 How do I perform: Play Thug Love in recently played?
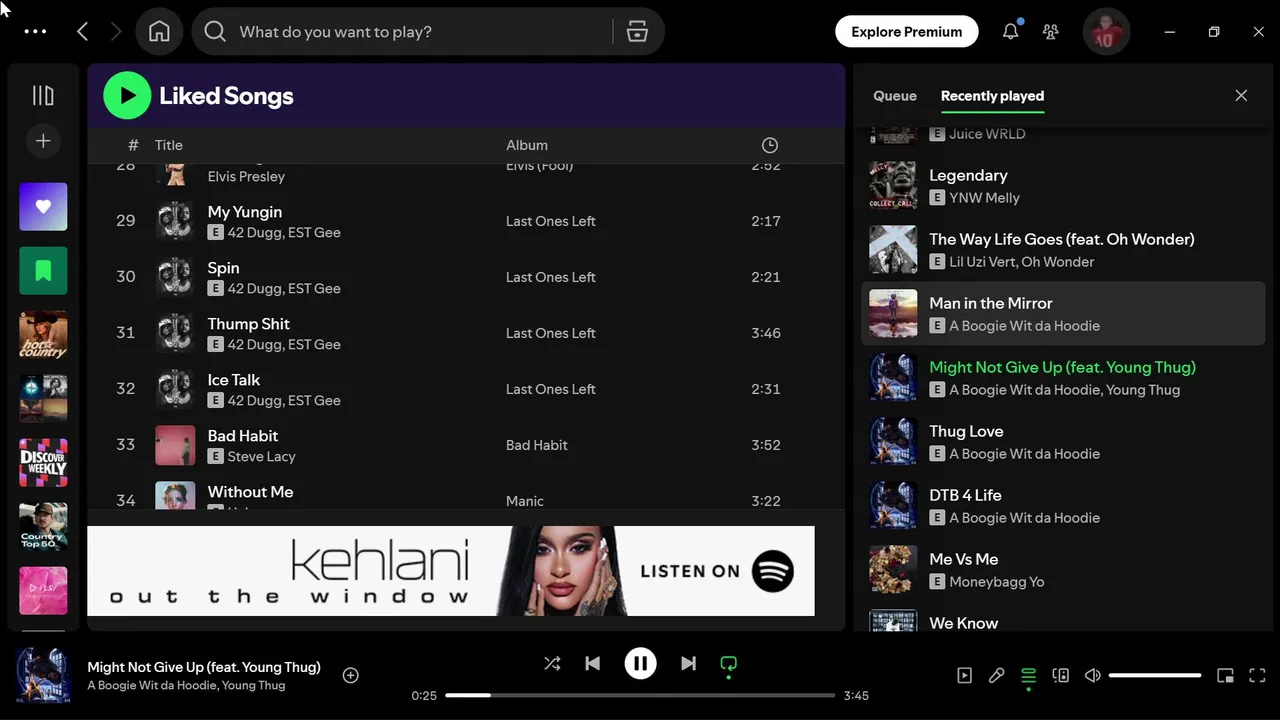[x=1063, y=442]
